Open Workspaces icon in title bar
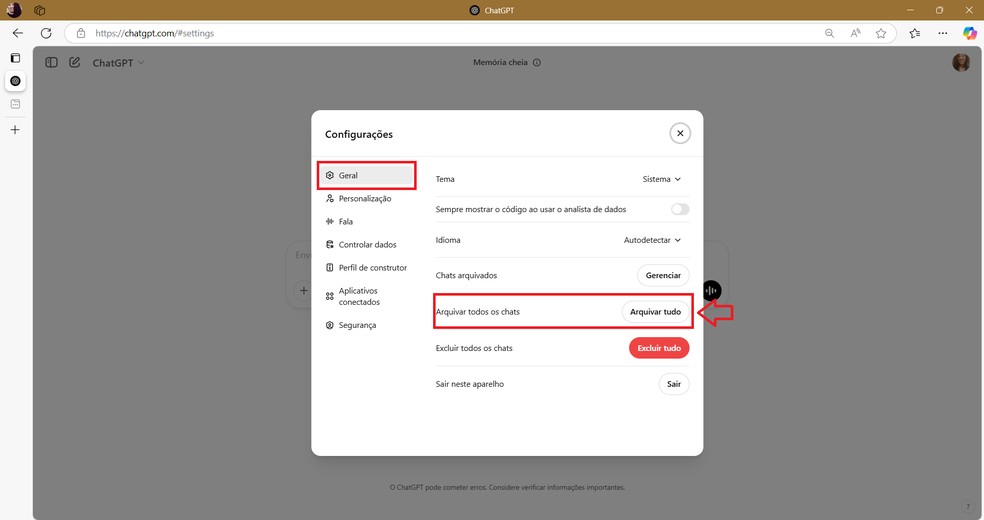 coord(40,10)
